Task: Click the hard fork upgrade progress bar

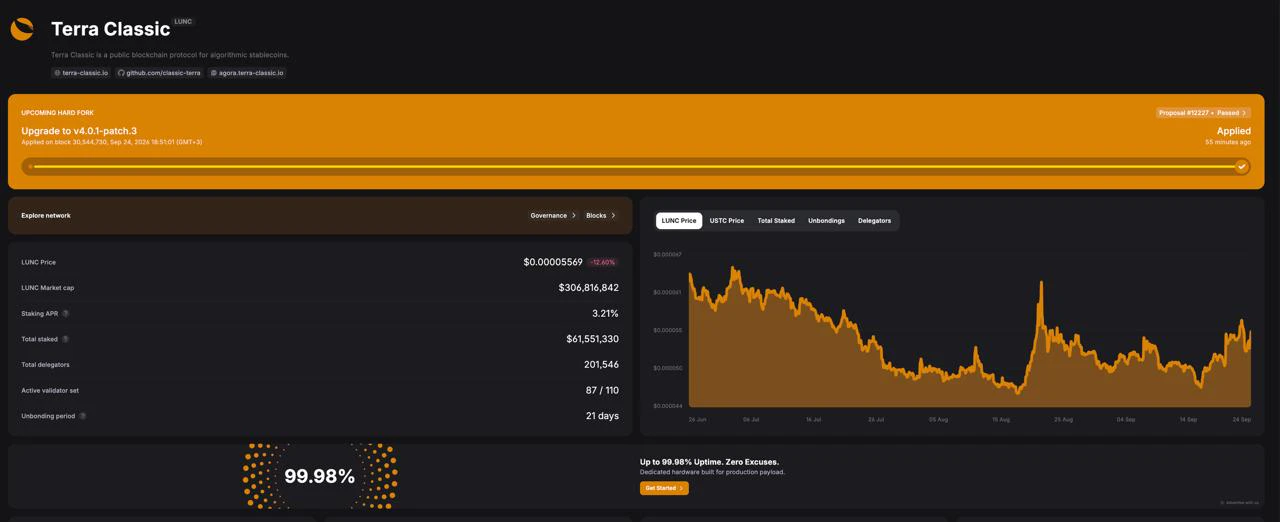Action: click(635, 166)
